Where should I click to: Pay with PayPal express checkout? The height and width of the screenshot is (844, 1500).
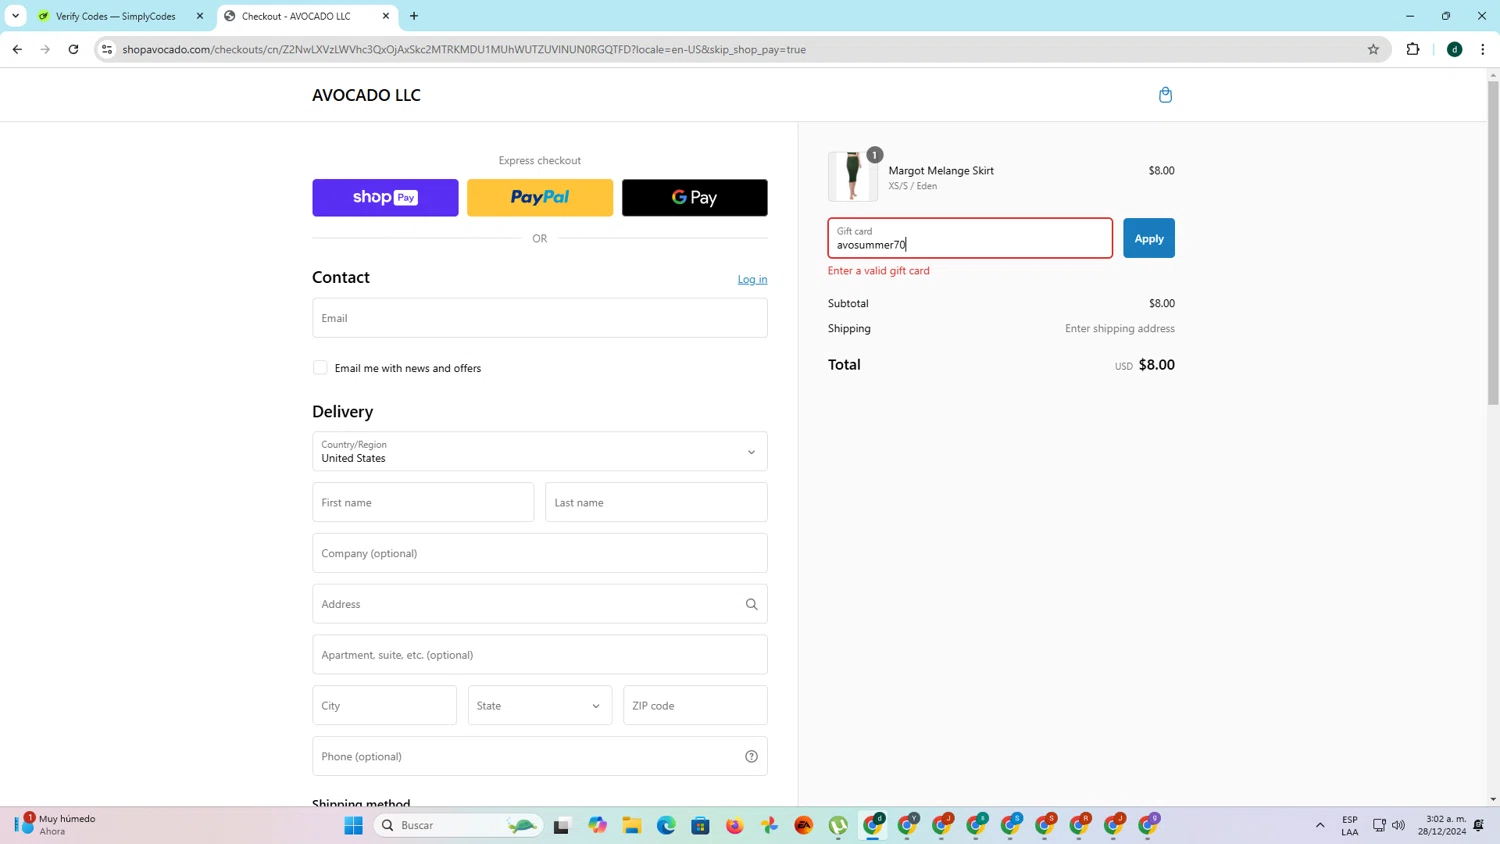point(540,198)
